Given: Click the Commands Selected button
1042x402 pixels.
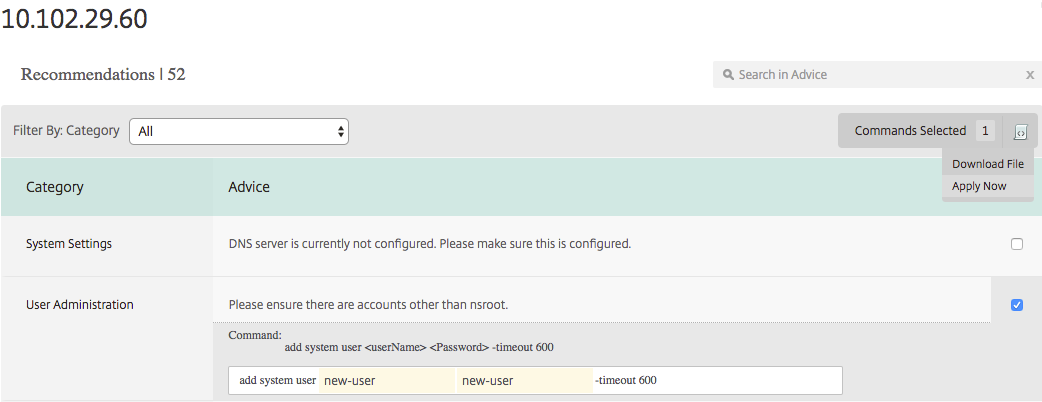Looking at the screenshot, I should pos(910,131).
